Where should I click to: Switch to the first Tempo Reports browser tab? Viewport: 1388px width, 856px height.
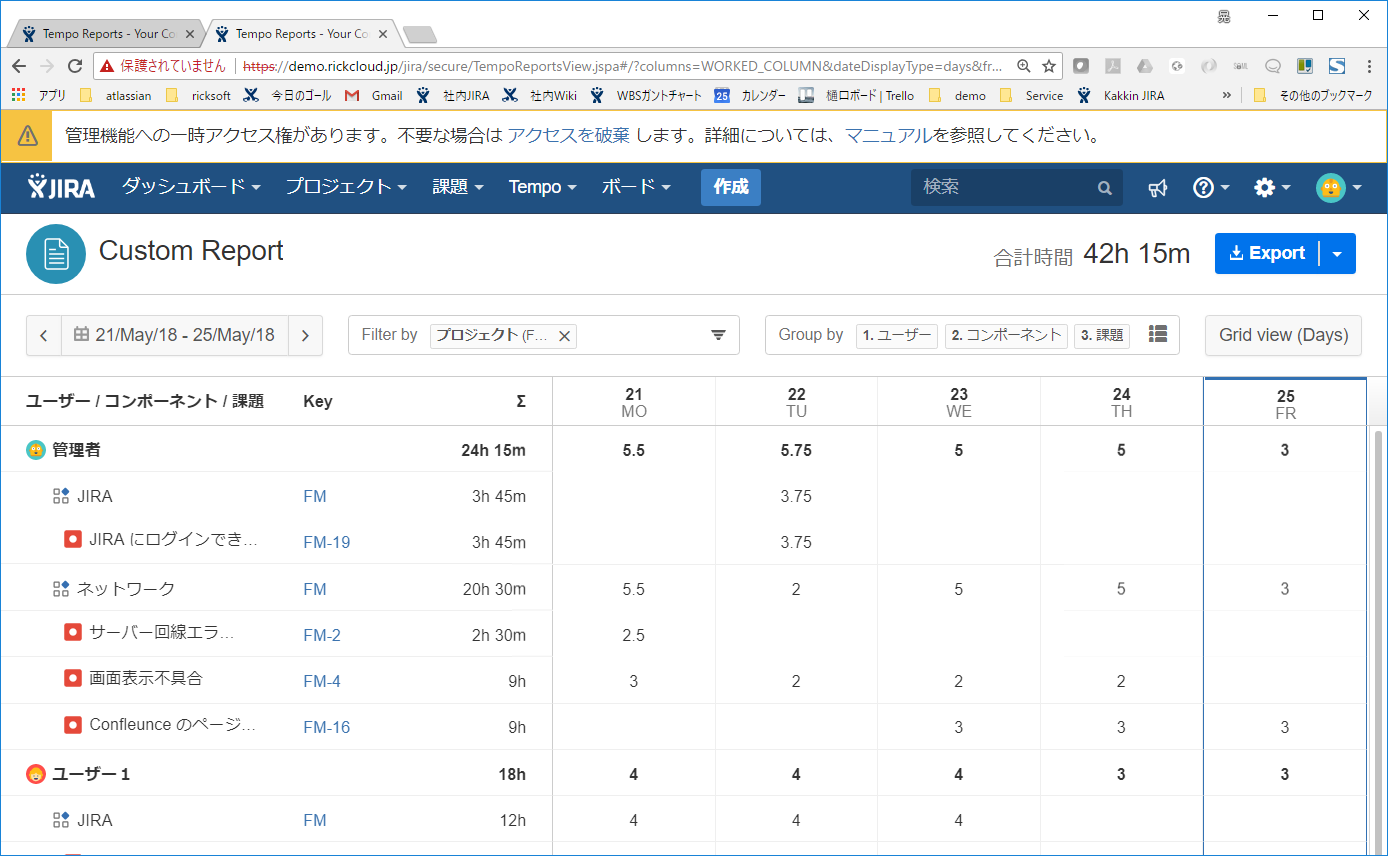click(x=110, y=34)
